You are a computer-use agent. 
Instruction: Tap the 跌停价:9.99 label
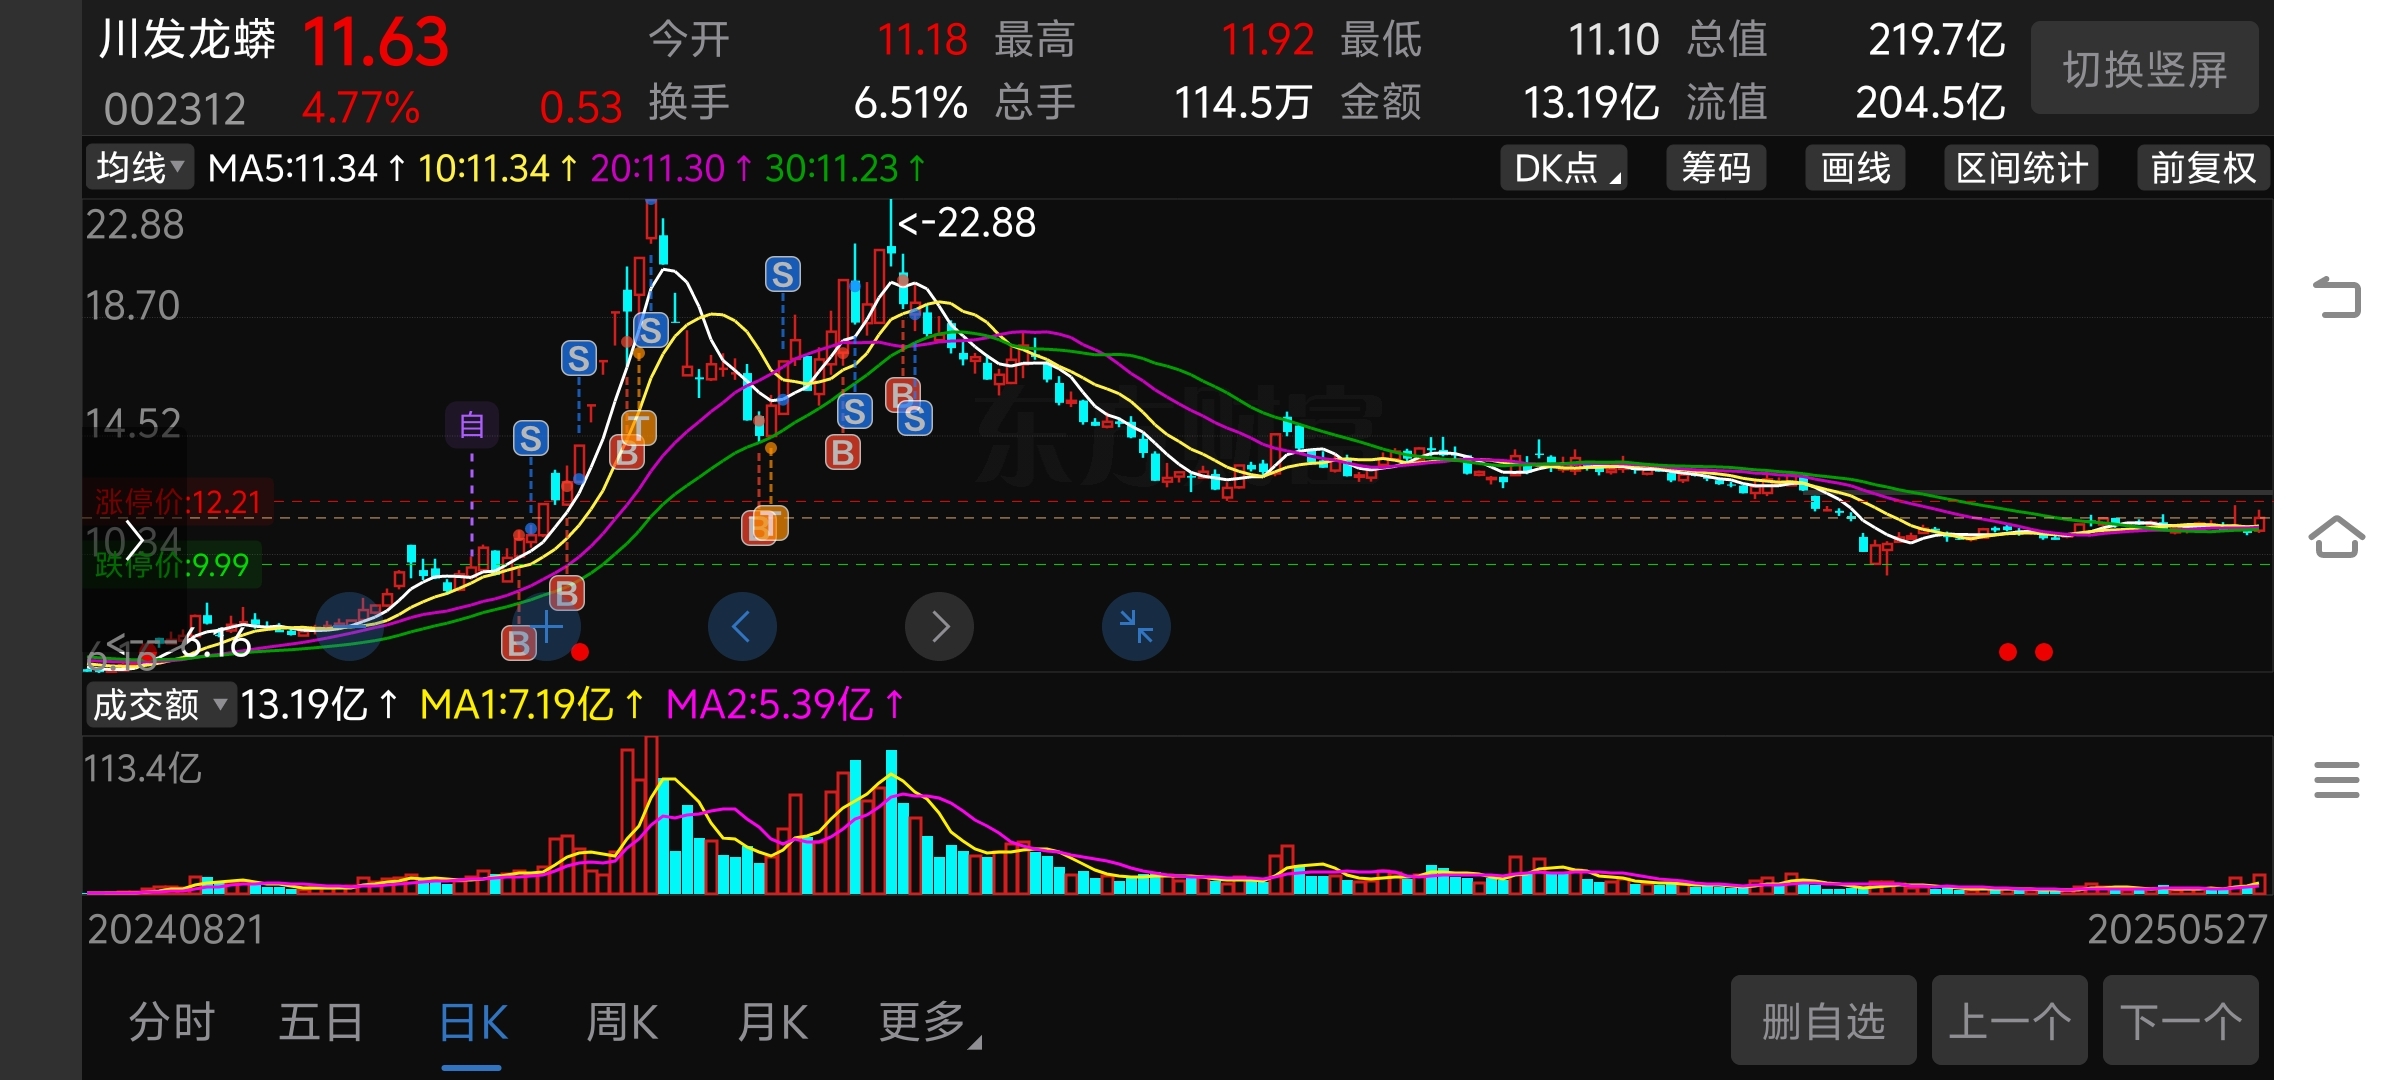171,565
